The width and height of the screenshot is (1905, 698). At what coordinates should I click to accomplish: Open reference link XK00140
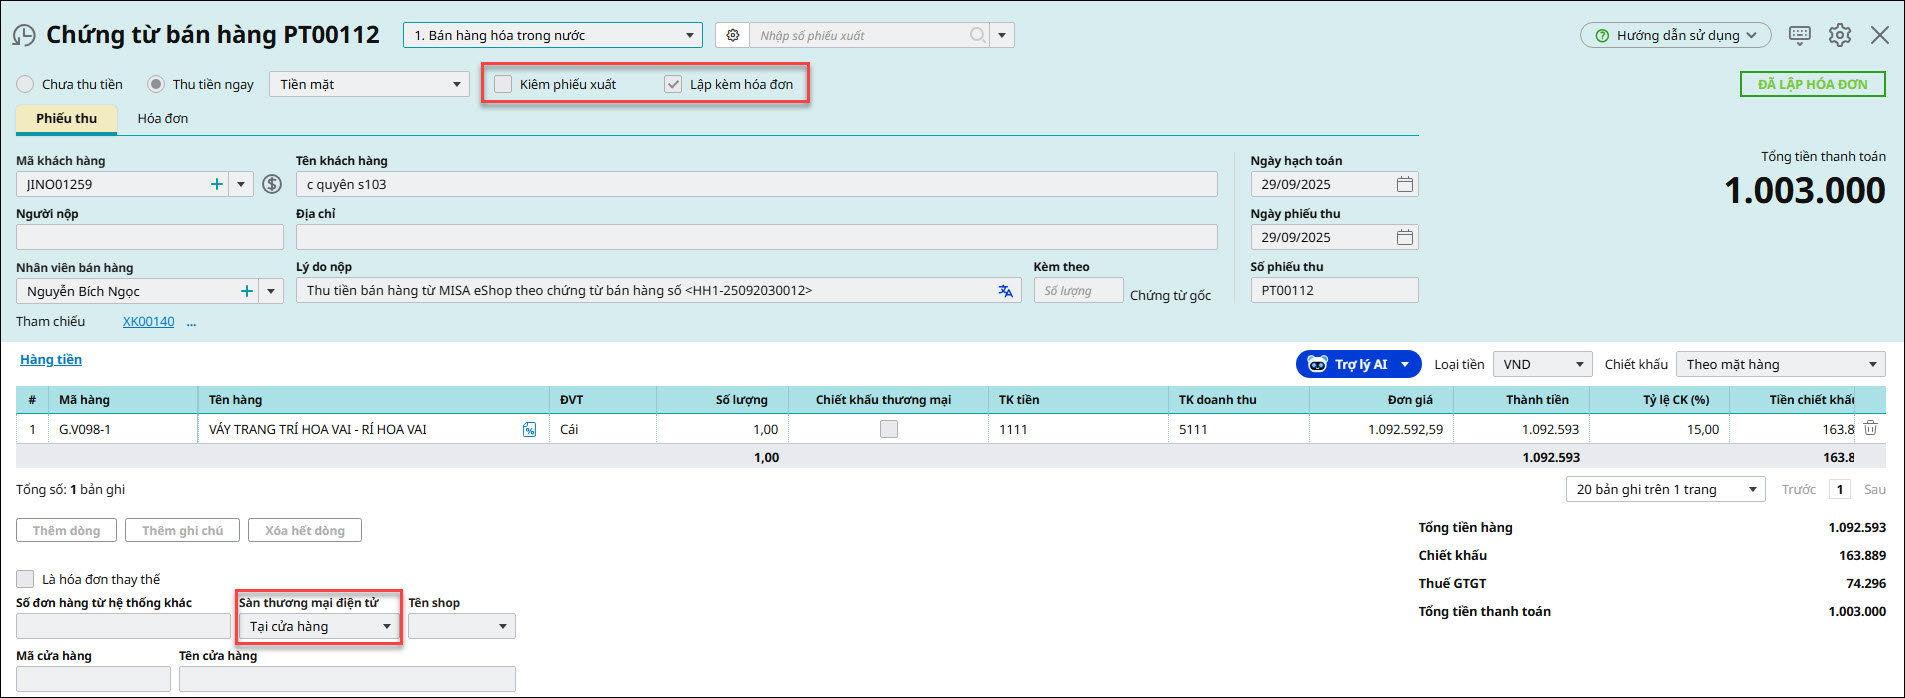pos(148,322)
